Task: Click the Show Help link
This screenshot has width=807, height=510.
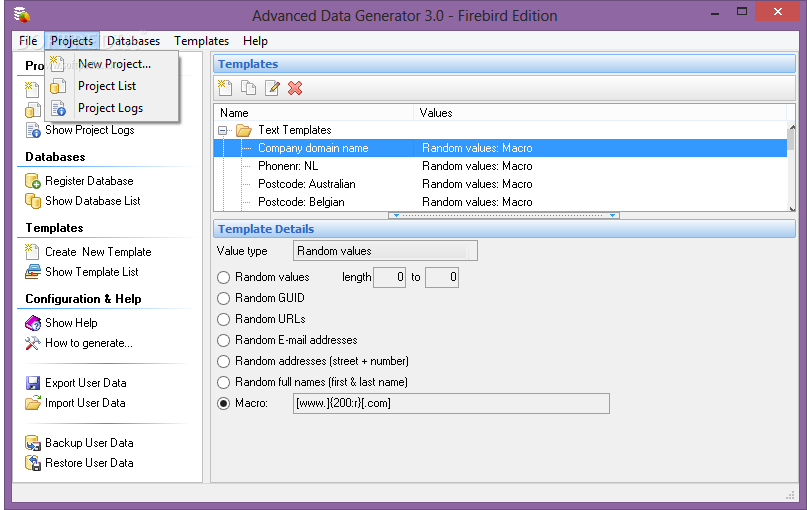Action: tap(71, 323)
